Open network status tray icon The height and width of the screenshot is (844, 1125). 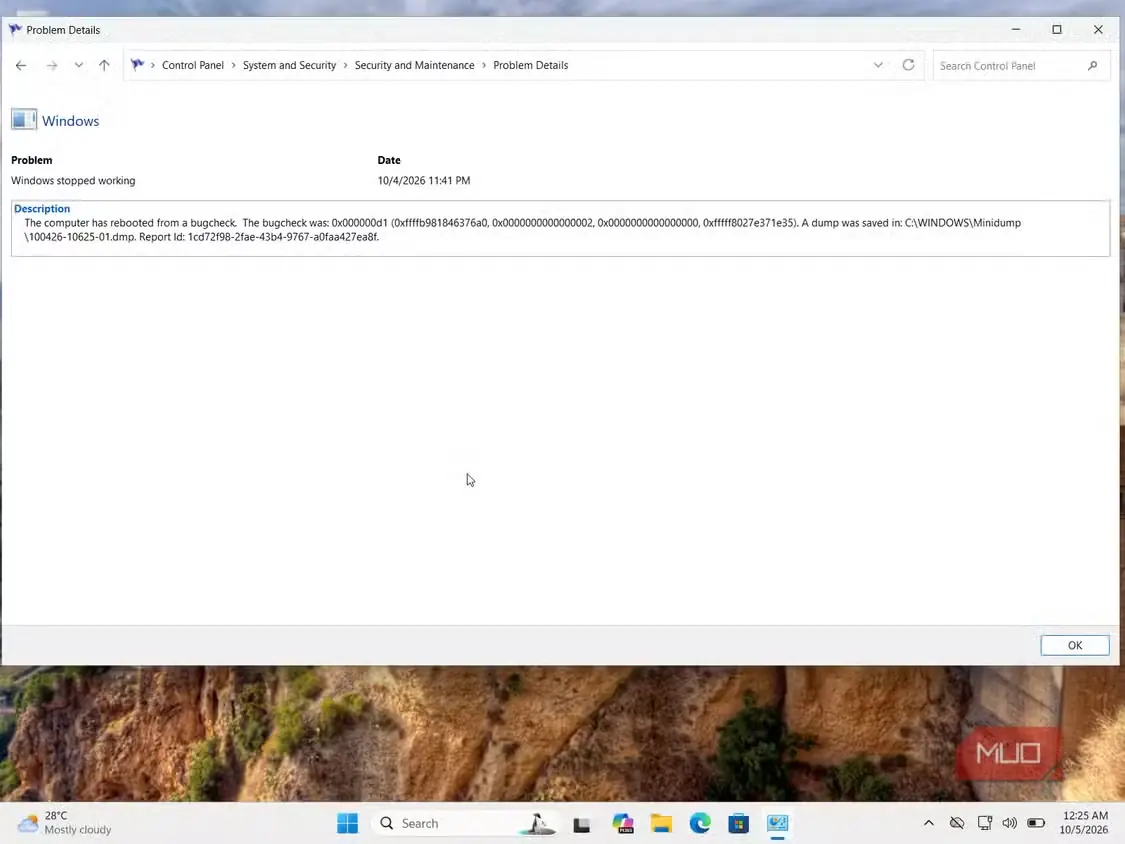click(984, 823)
